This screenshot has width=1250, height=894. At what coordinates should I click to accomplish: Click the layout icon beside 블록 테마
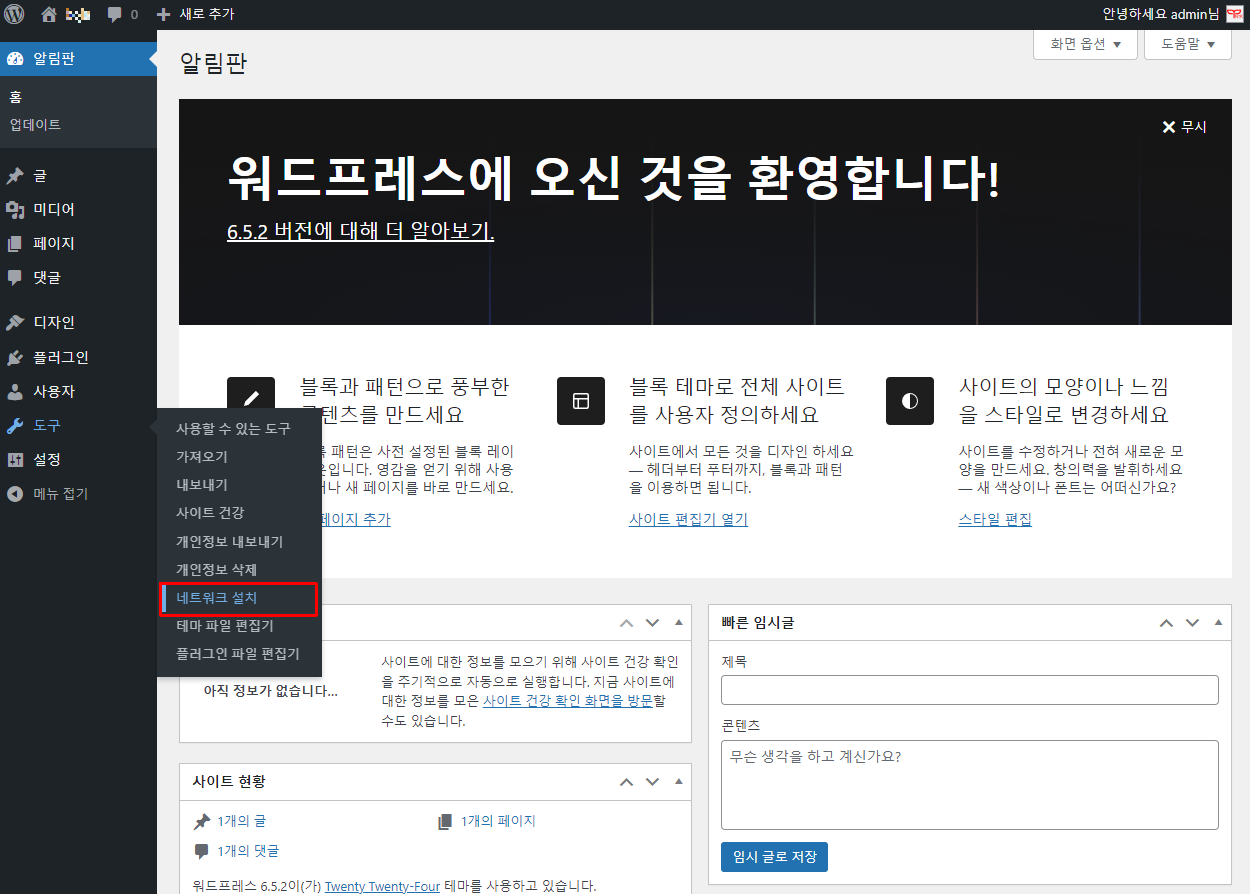pos(581,401)
